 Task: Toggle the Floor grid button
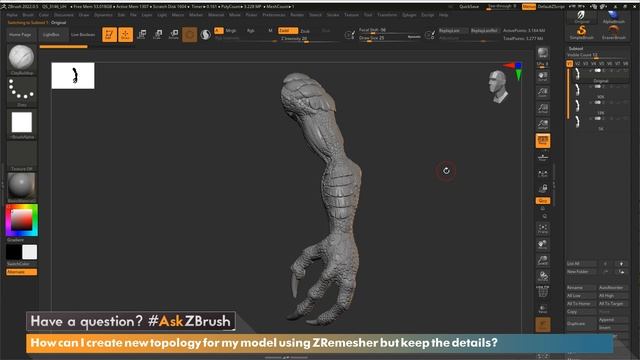(542, 157)
